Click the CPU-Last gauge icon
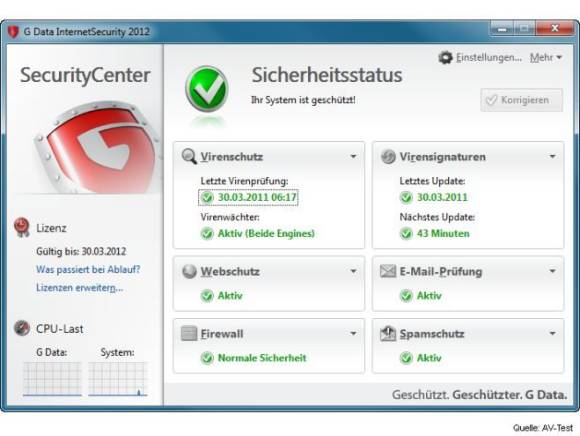 pyautogui.click(x=21, y=328)
